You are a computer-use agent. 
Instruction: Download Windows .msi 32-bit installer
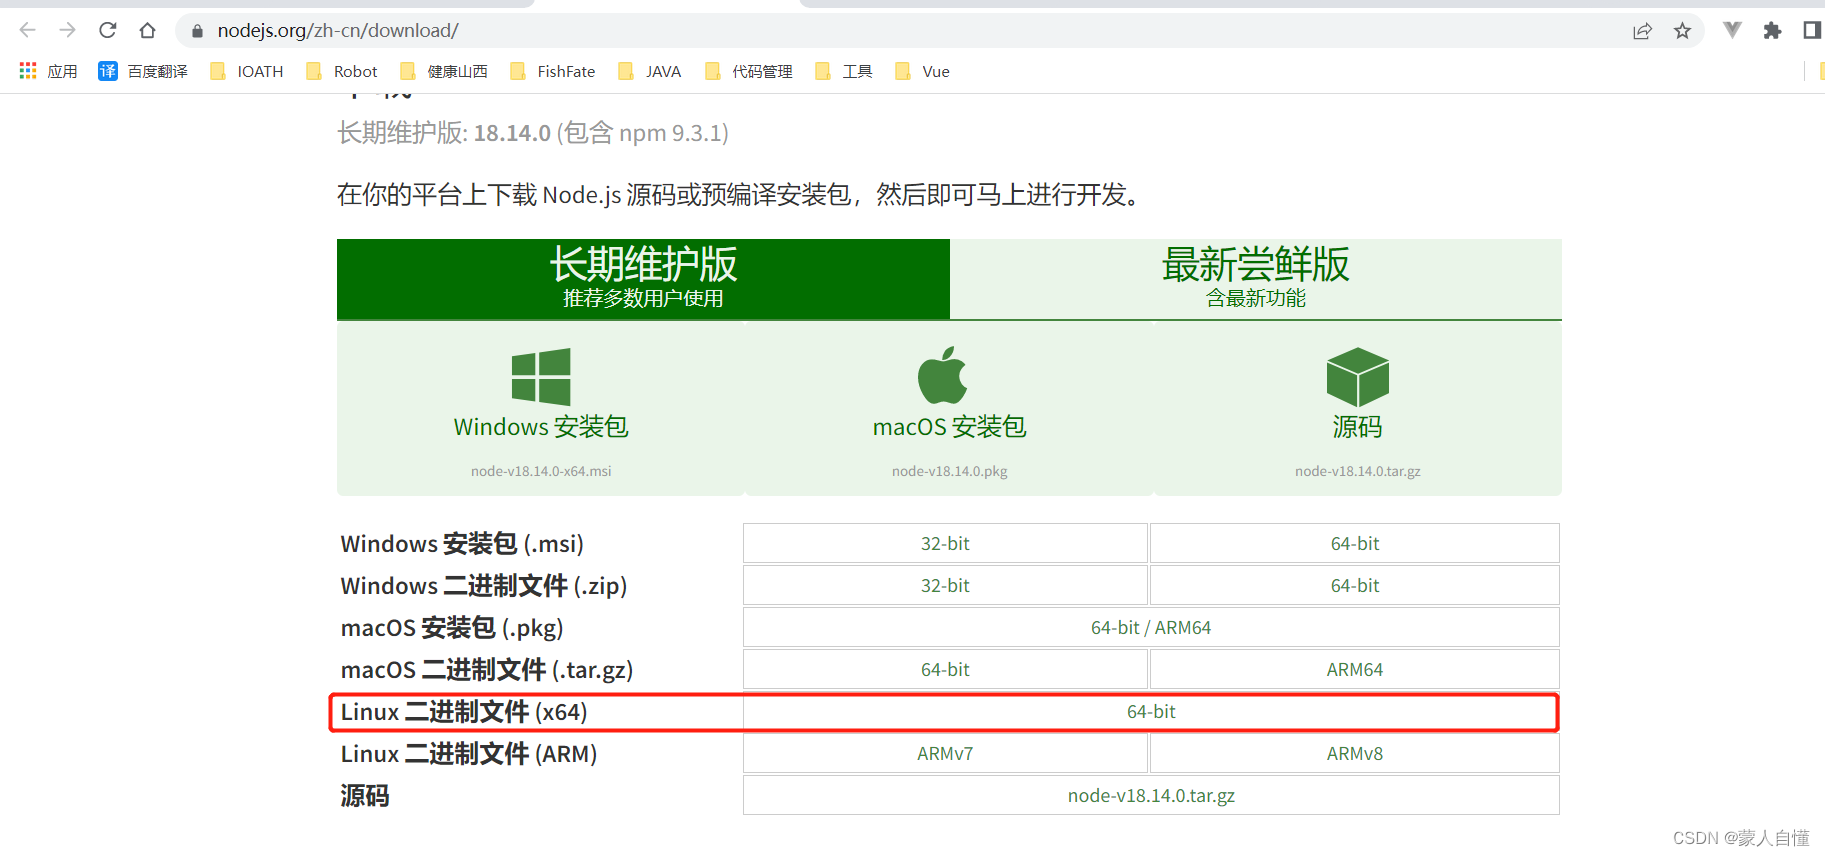pos(945,543)
